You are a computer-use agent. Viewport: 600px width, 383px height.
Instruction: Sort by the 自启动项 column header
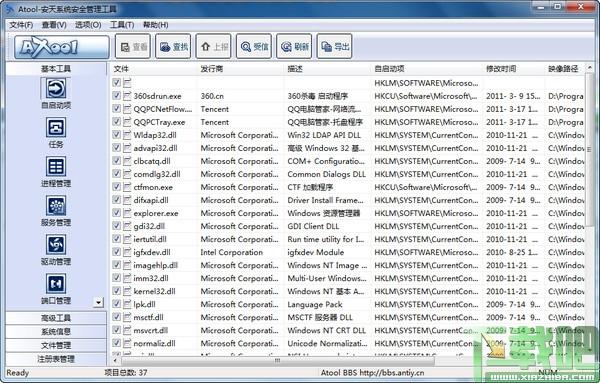[427, 69]
